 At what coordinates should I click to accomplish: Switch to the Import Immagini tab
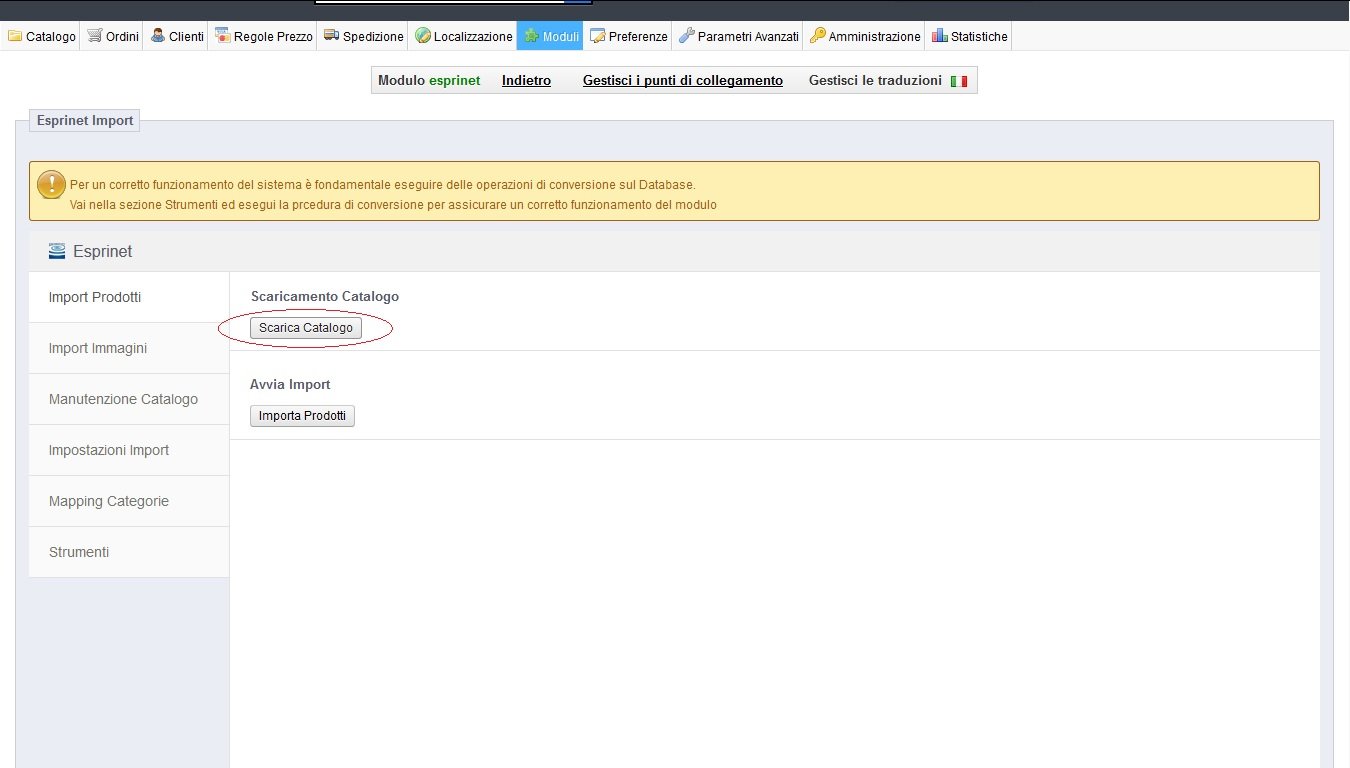point(129,348)
